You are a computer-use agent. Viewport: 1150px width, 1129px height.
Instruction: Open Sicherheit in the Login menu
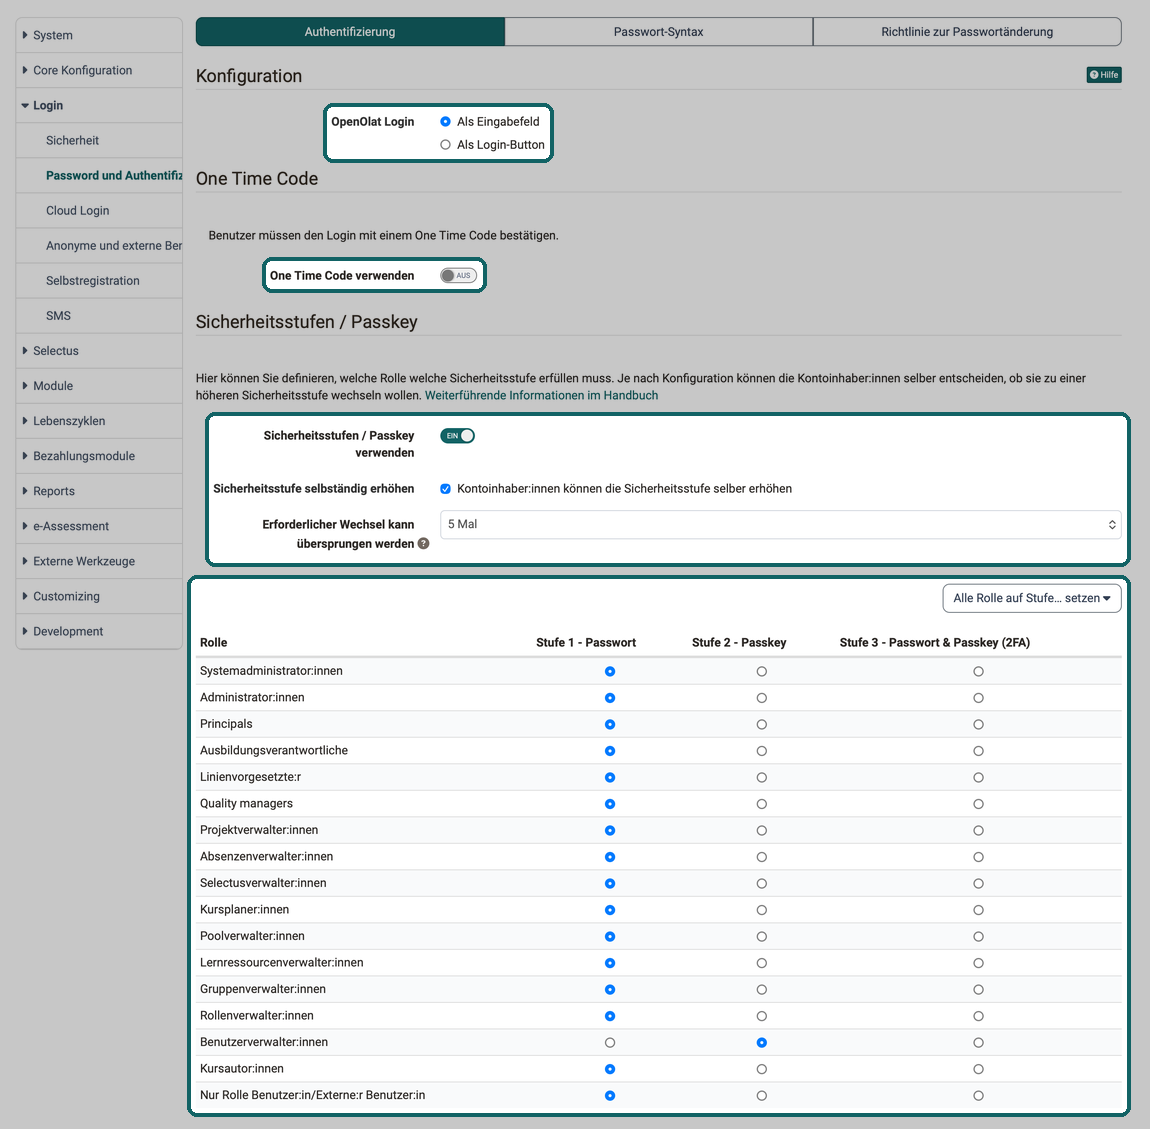(99, 141)
